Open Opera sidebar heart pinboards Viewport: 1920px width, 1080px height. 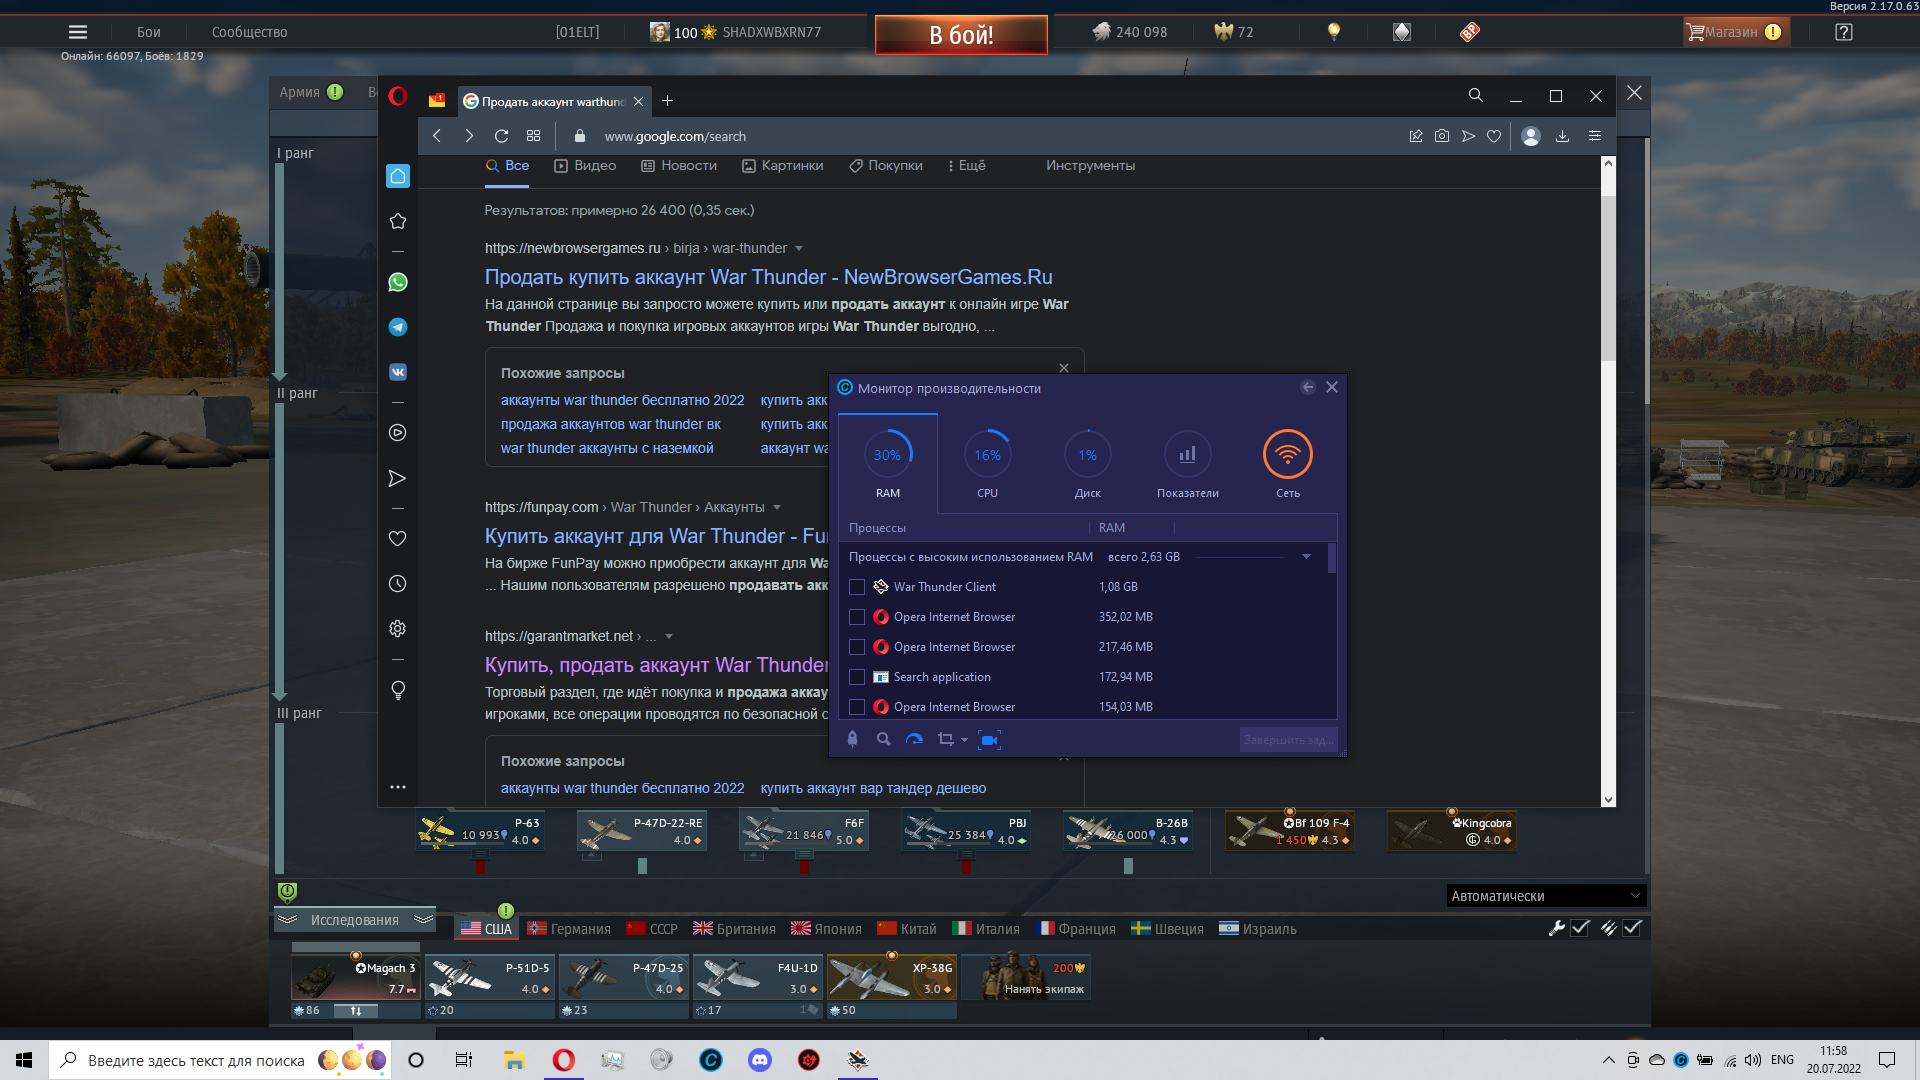(x=398, y=538)
